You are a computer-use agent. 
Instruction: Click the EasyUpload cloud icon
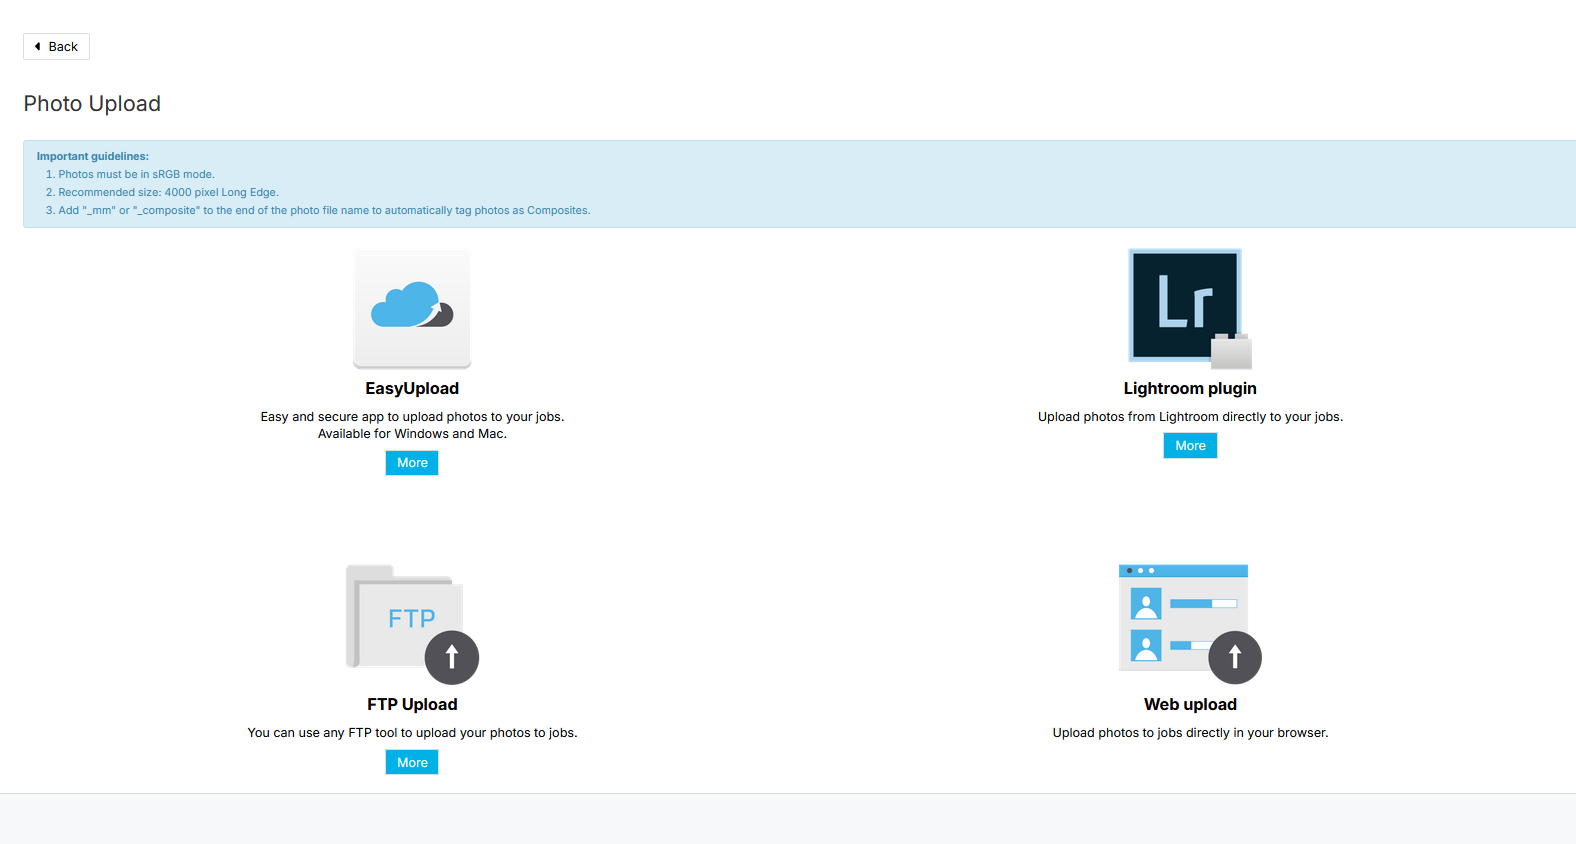[412, 309]
